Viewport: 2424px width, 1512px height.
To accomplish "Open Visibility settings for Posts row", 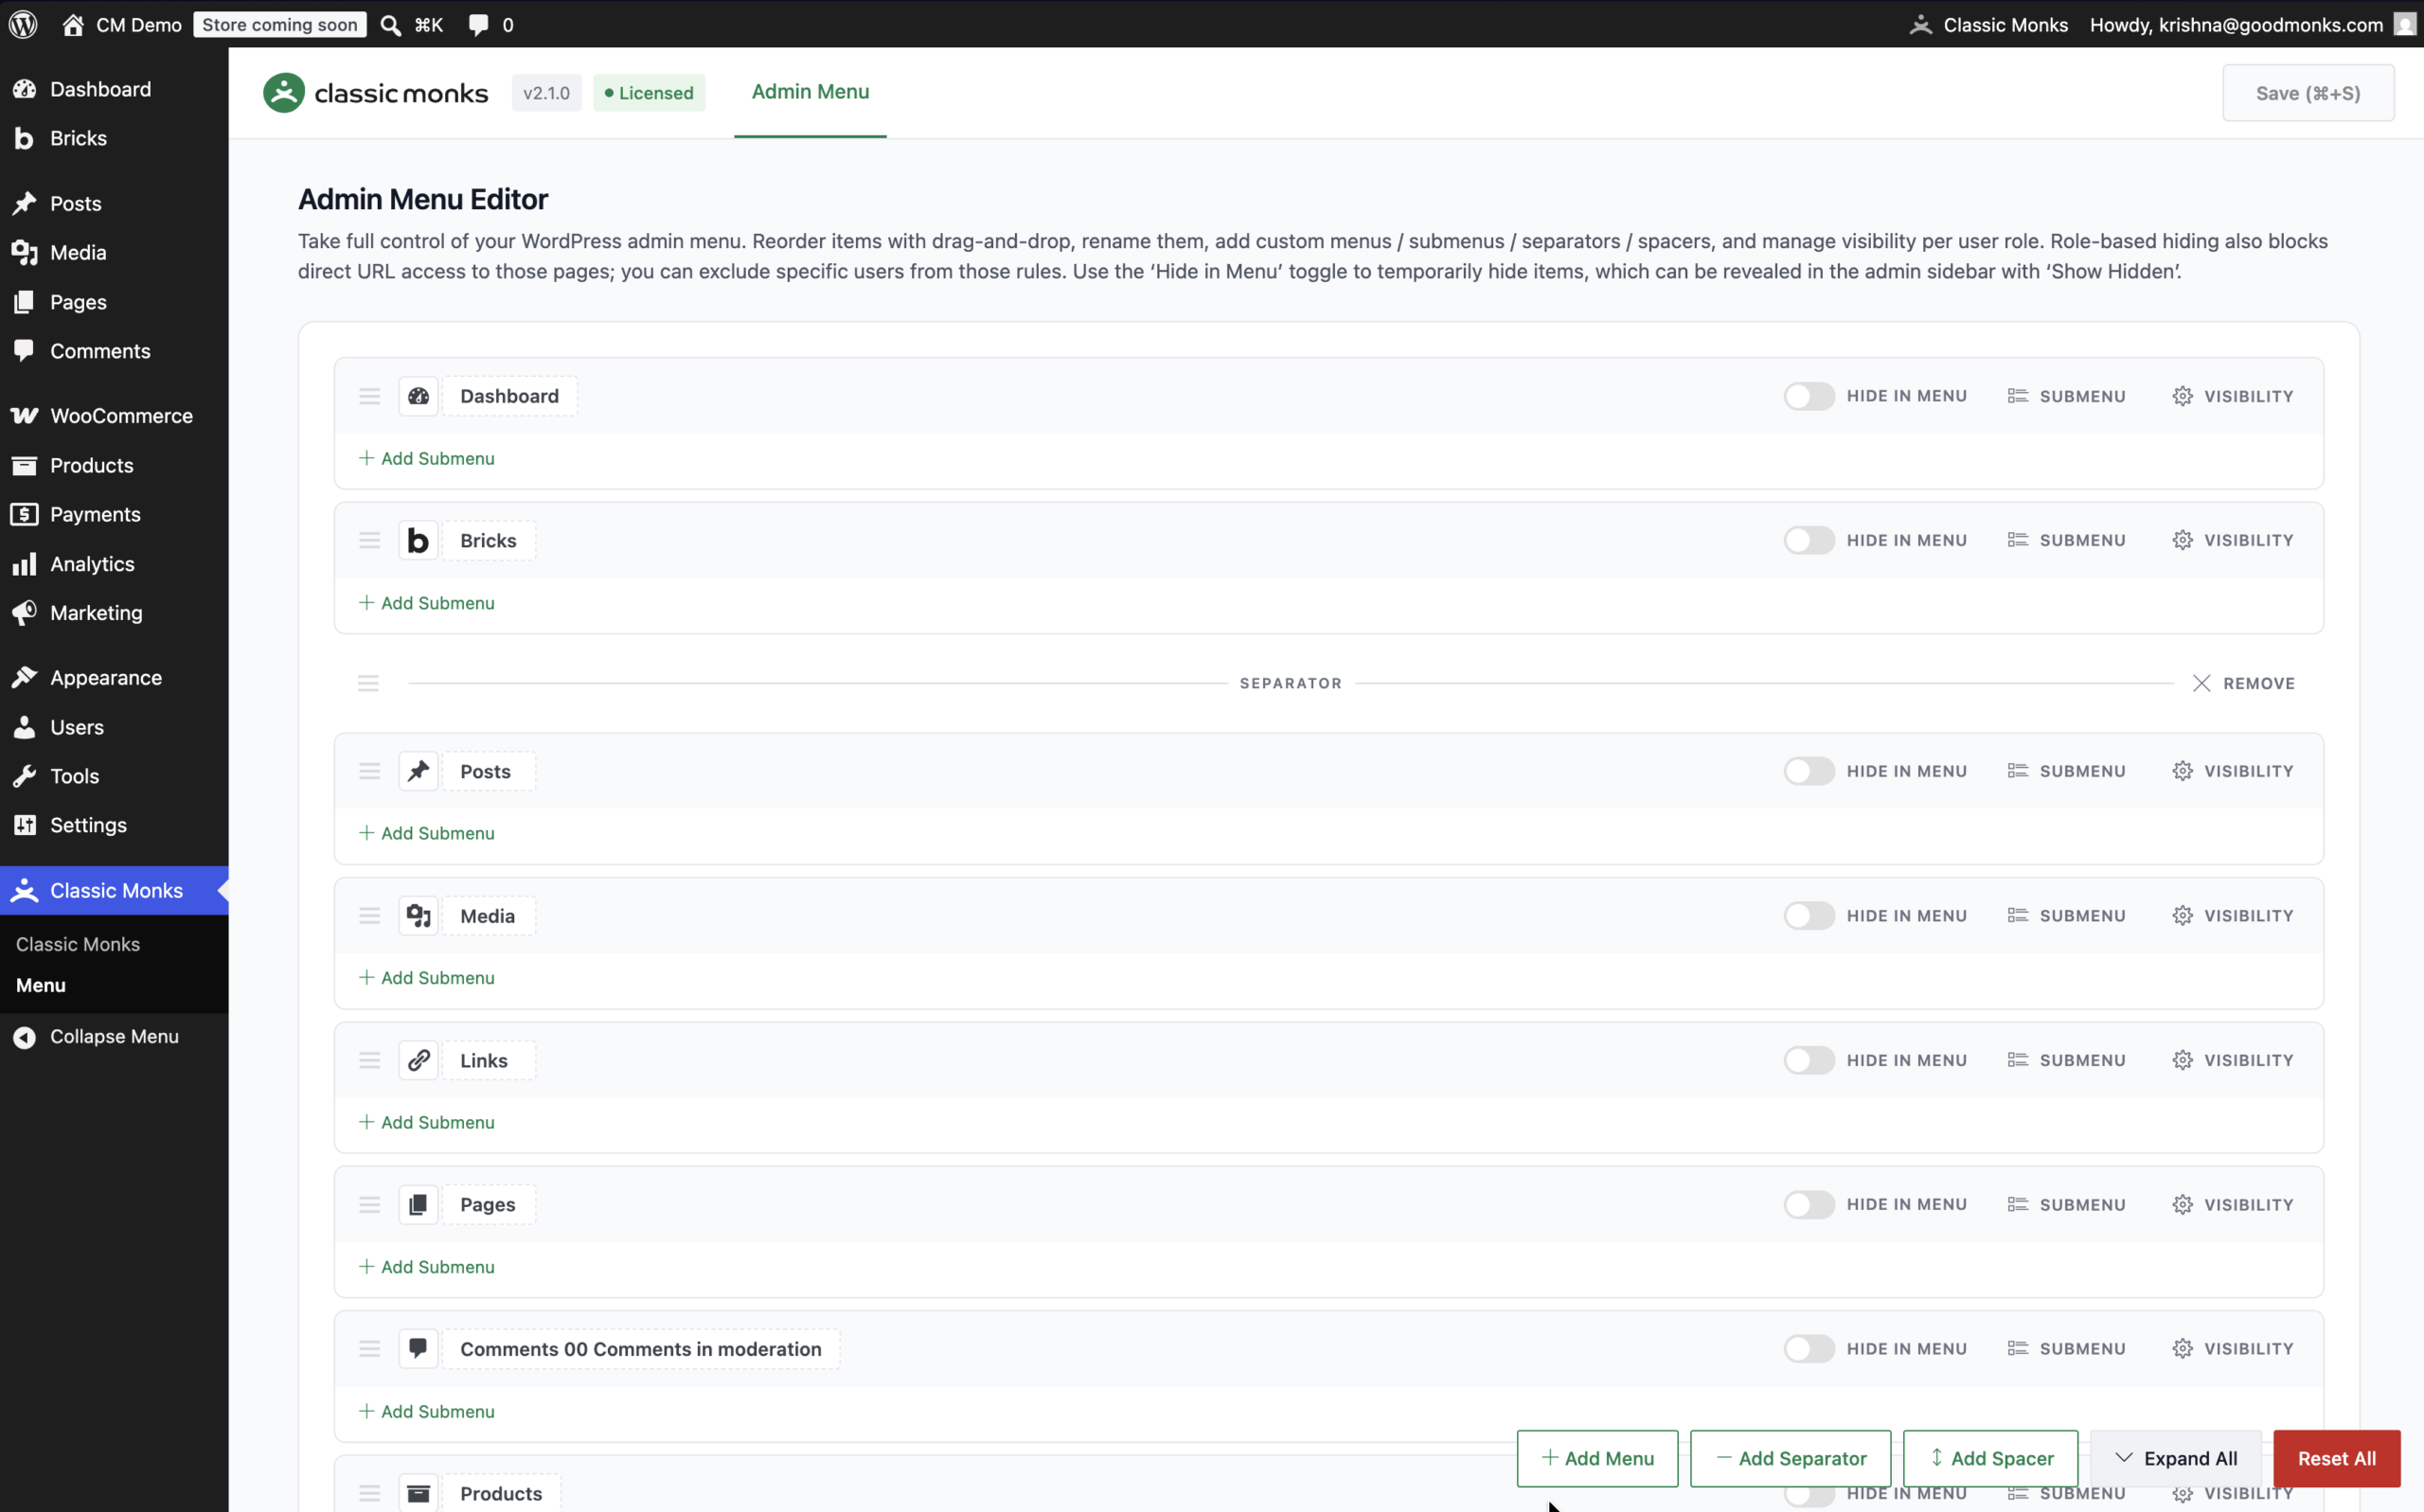I will pyautogui.click(x=2232, y=771).
